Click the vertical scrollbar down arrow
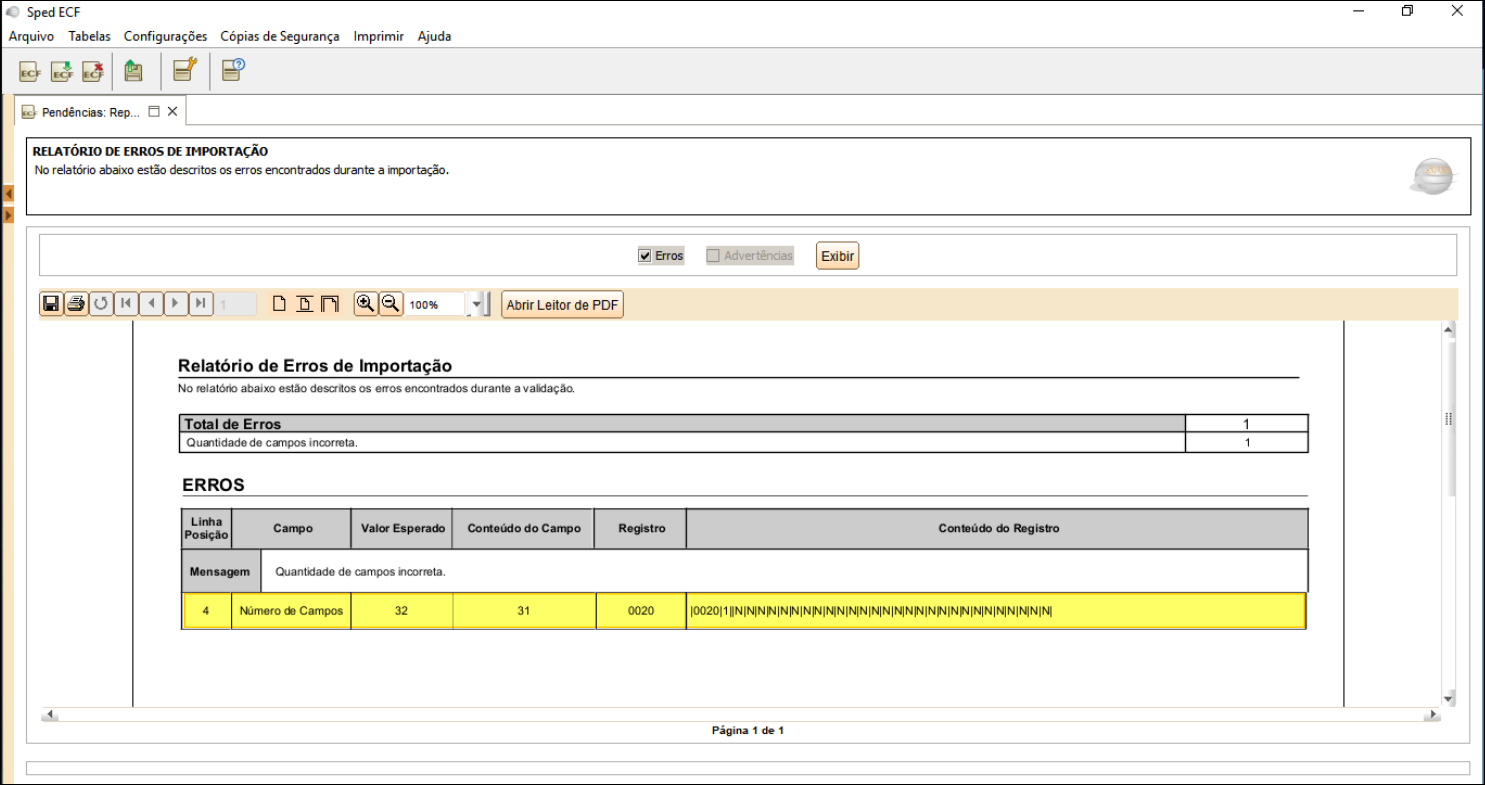The height and width of the screenshot is (785, 1485). pyautogui.click(x=1449, y=698)
